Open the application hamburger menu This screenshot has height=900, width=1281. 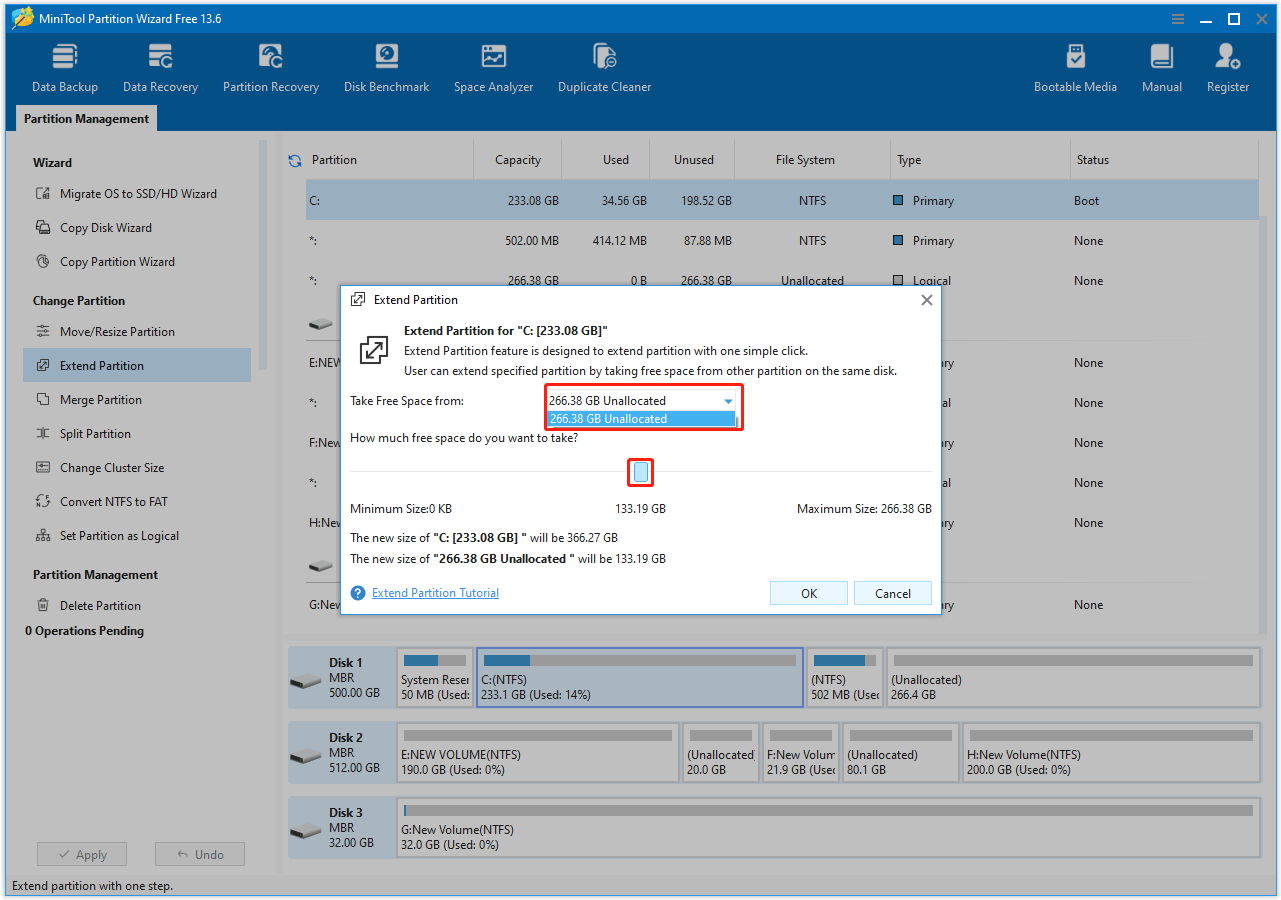[x=1178, y=18]
